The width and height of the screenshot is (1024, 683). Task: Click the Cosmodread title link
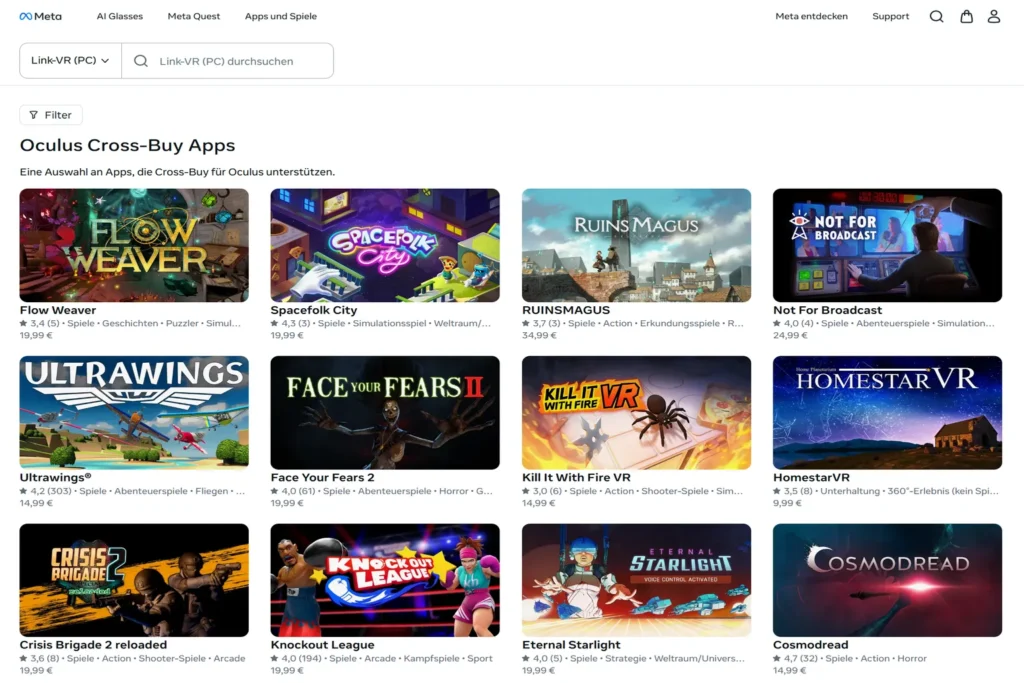(x=810, y=644)
